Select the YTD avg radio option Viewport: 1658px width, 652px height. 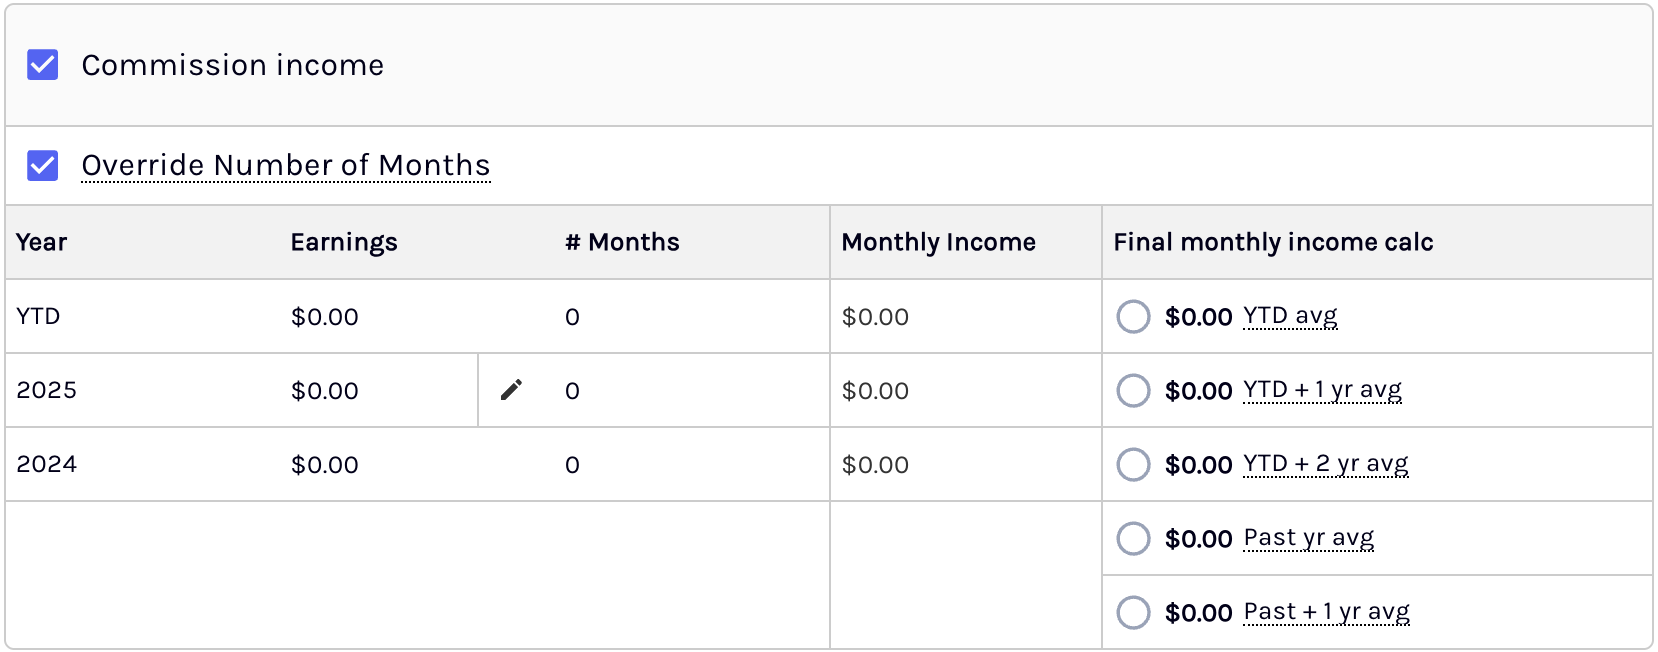tap(1133, 316)
